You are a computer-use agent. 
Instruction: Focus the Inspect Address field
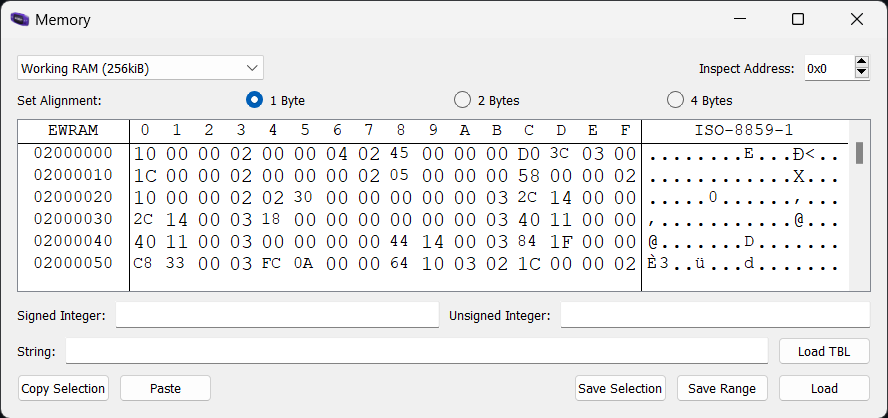(826, 68)
